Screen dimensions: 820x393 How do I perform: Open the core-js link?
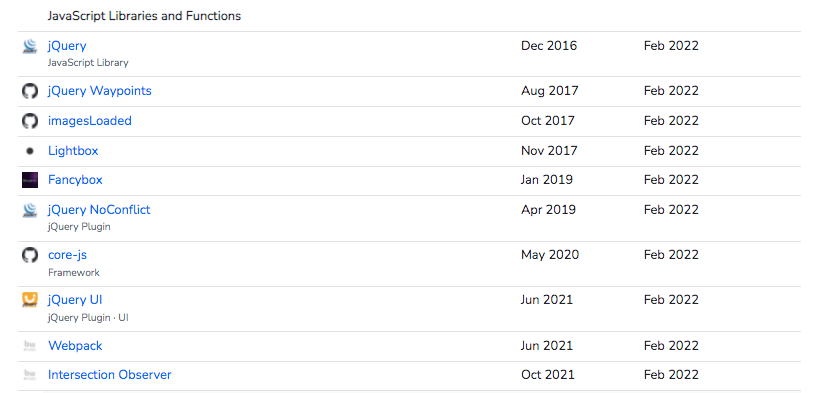pos(67,255)
